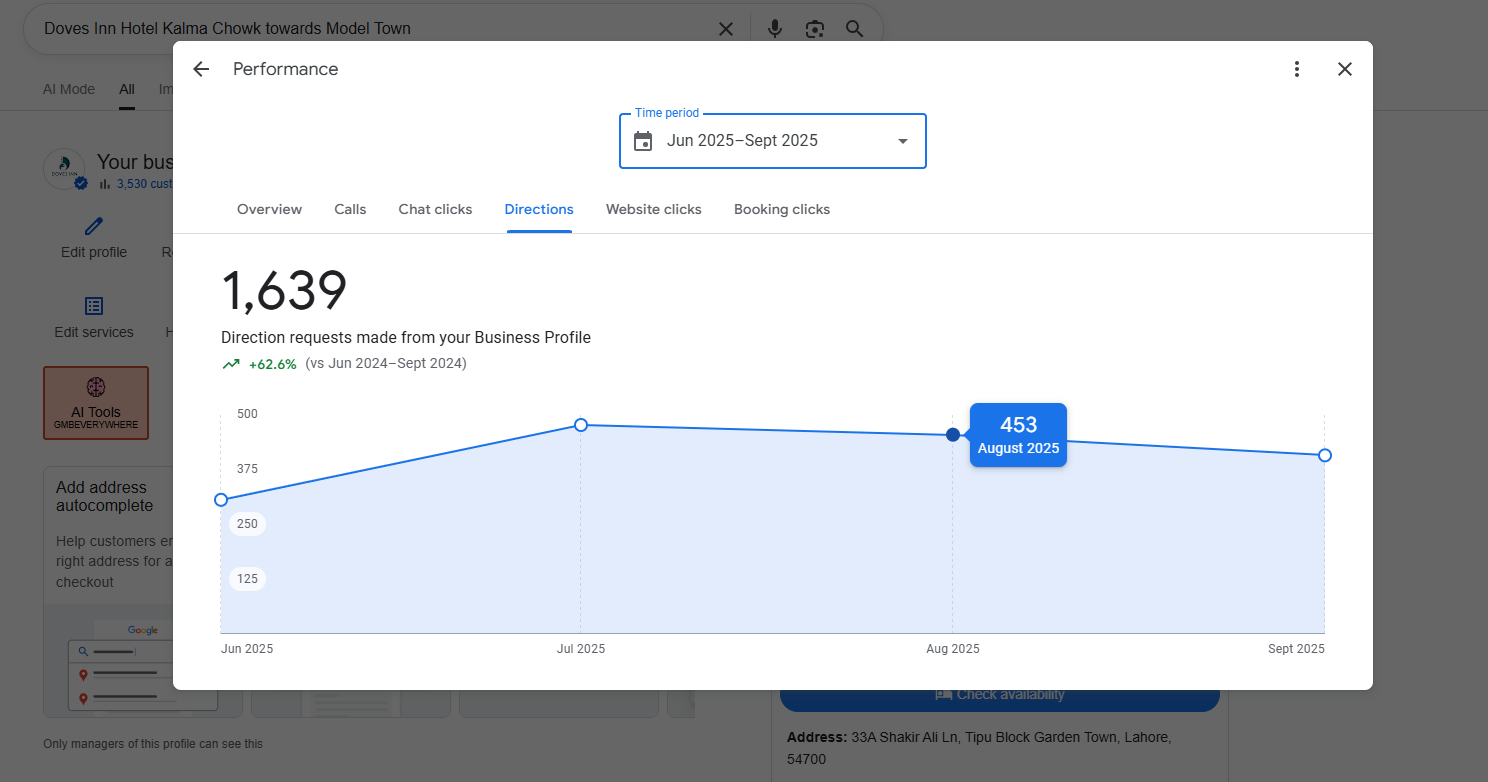
Task: Close the Performance dialog with X
Action: pos(1344,69)
